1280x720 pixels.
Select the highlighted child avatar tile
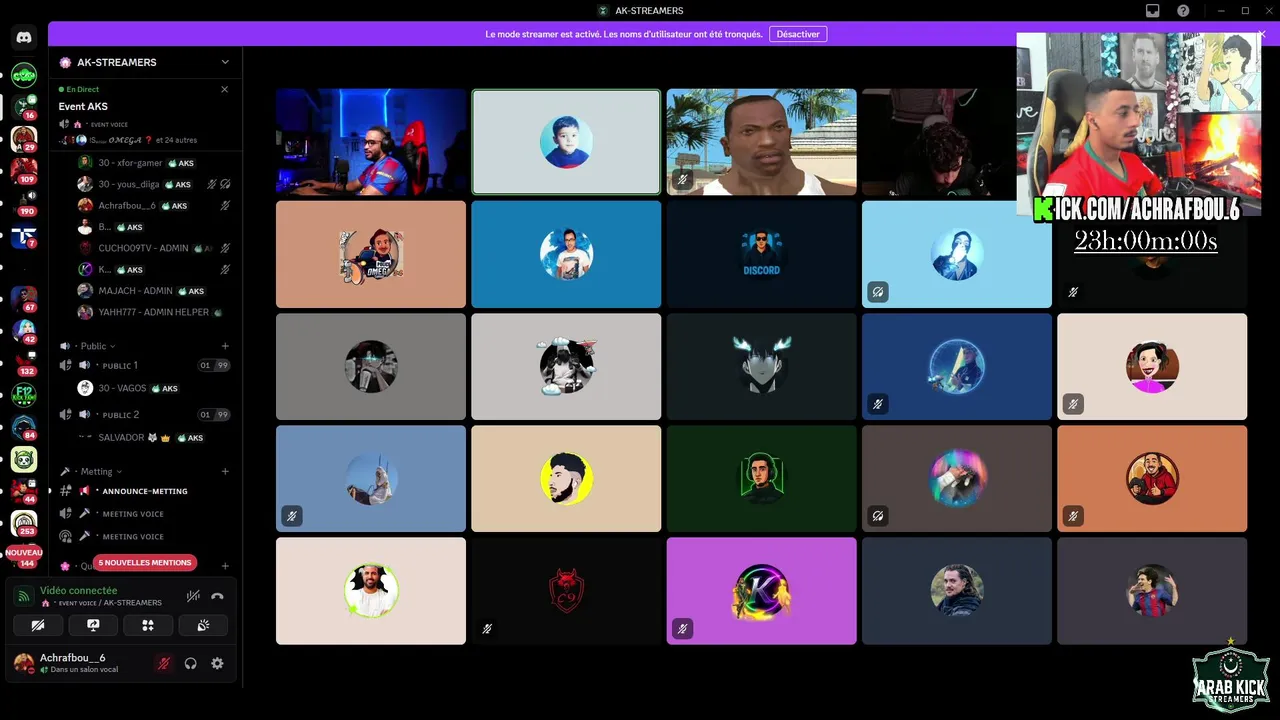[566, 141]
